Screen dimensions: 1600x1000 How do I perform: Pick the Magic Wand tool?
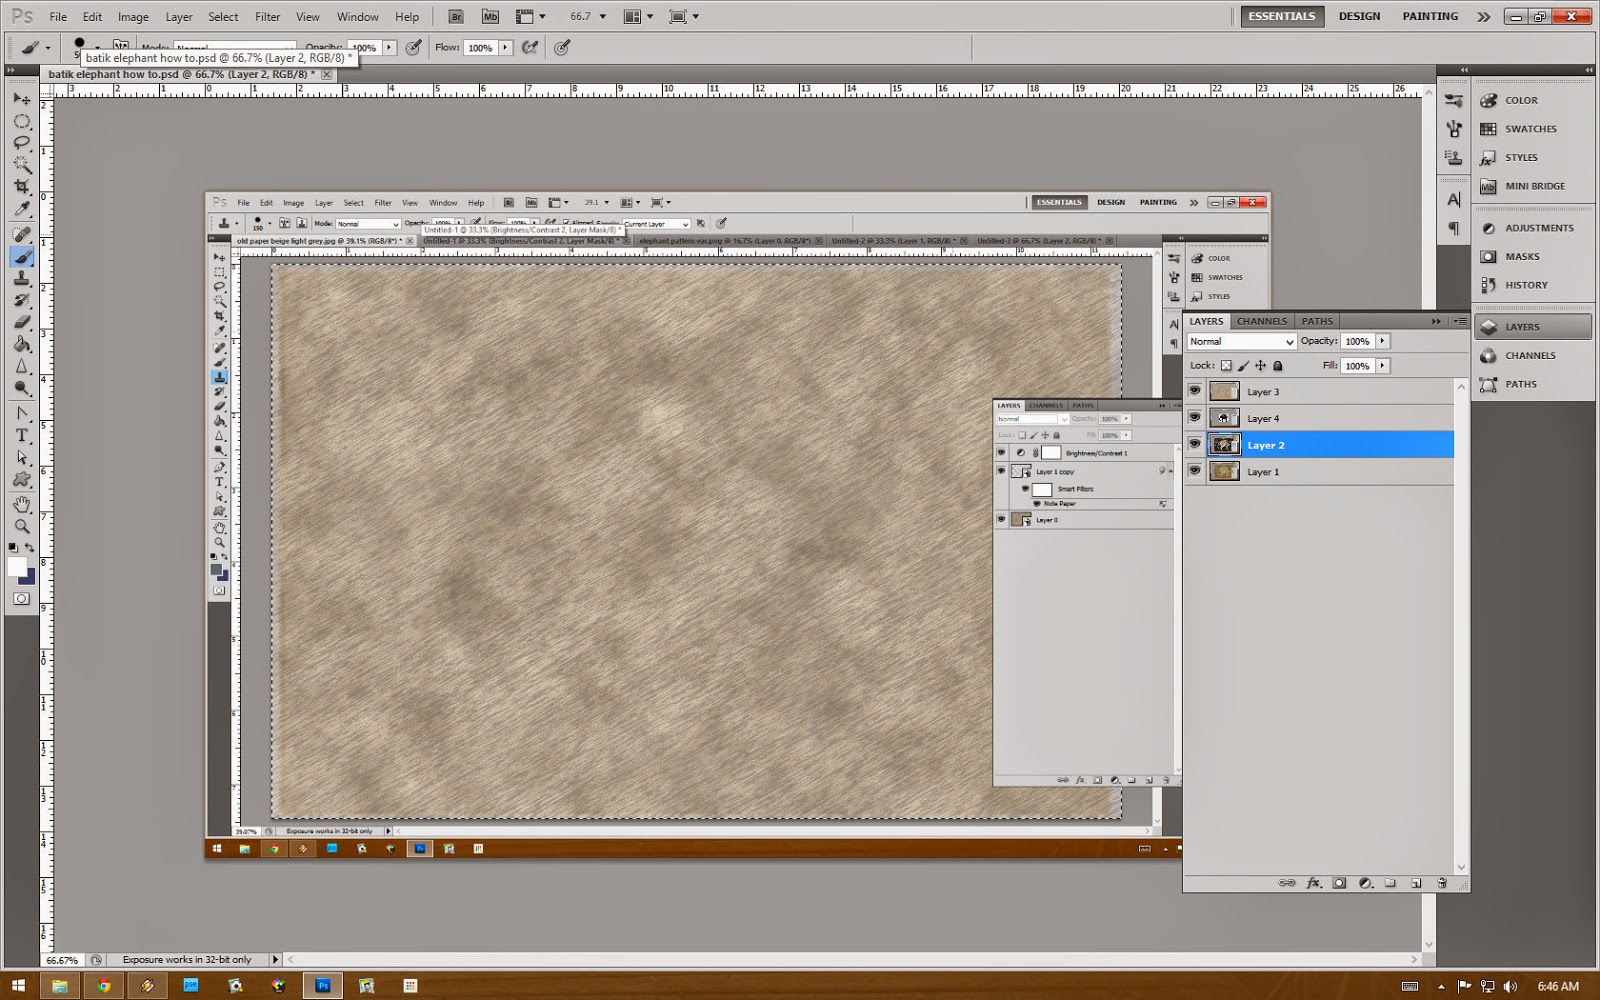[21, 165]
